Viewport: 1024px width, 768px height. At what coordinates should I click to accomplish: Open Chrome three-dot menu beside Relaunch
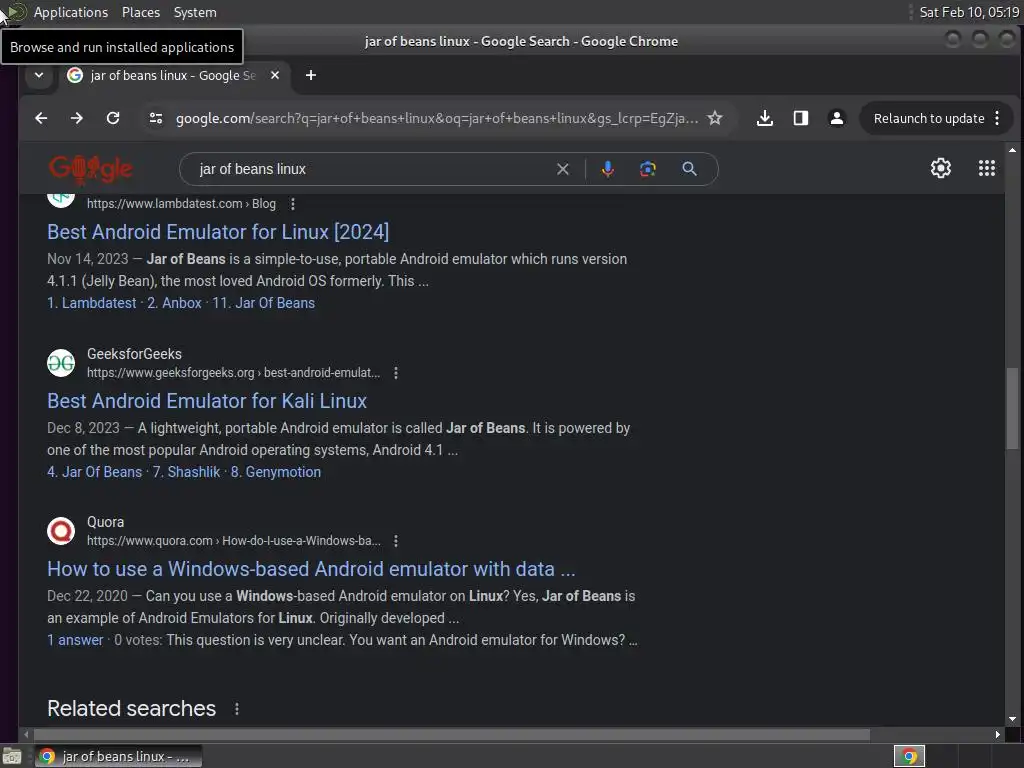(x=997, y=118)
